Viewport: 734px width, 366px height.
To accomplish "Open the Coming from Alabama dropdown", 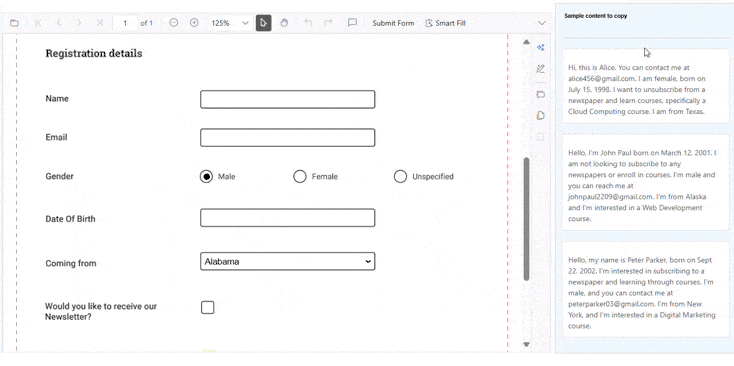I will 287,262.
